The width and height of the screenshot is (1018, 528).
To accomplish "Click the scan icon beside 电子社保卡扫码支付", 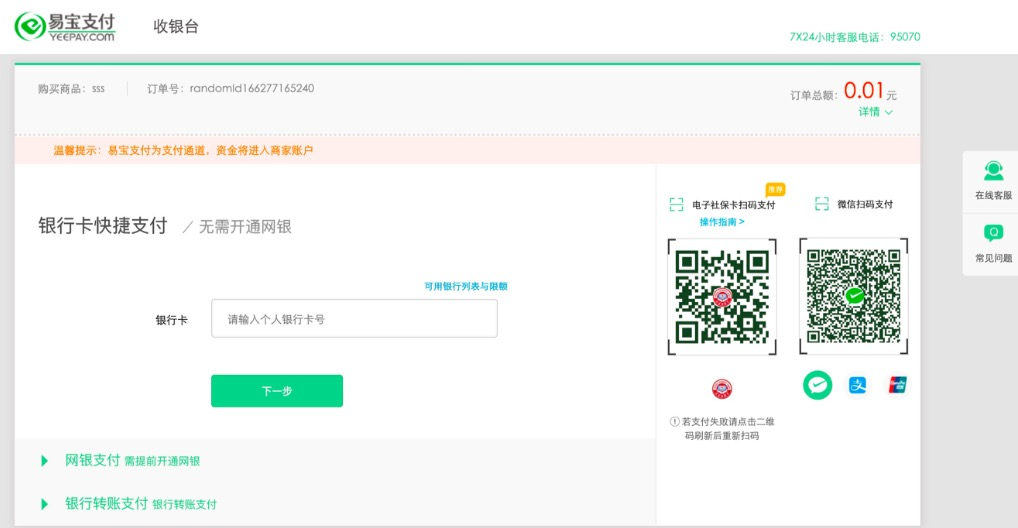I will click(x=677, y=205).
